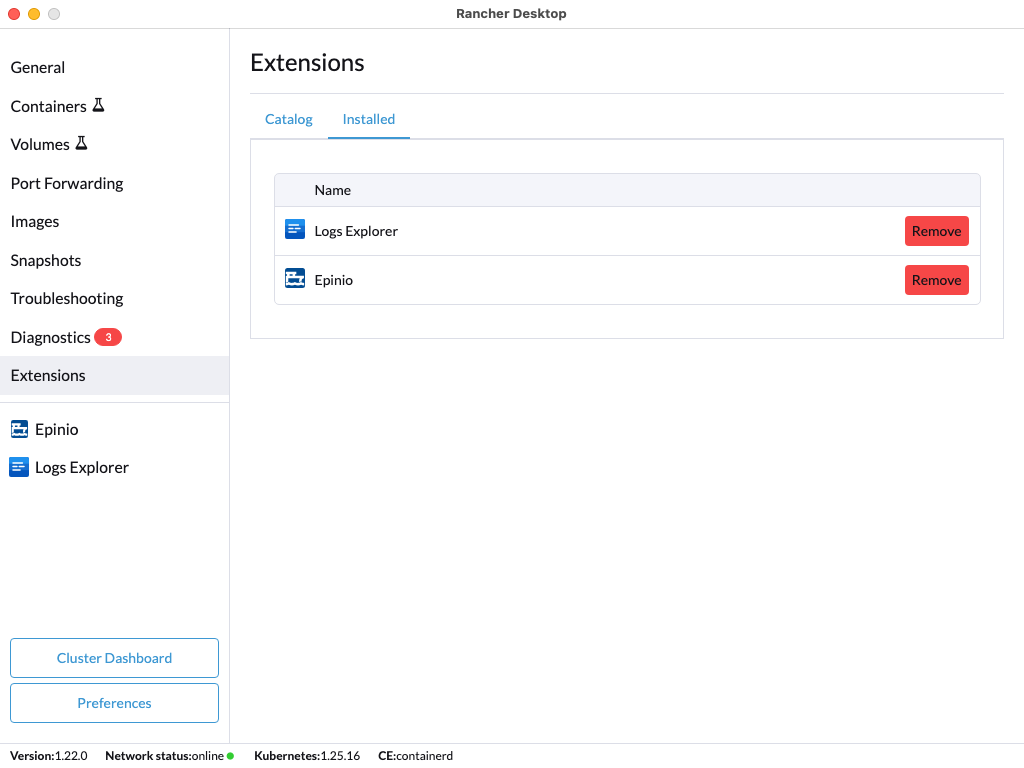This screenshot has width=1024, height=768.
Task: Open the Cluster Dashboard
Action: click(114, 658)
